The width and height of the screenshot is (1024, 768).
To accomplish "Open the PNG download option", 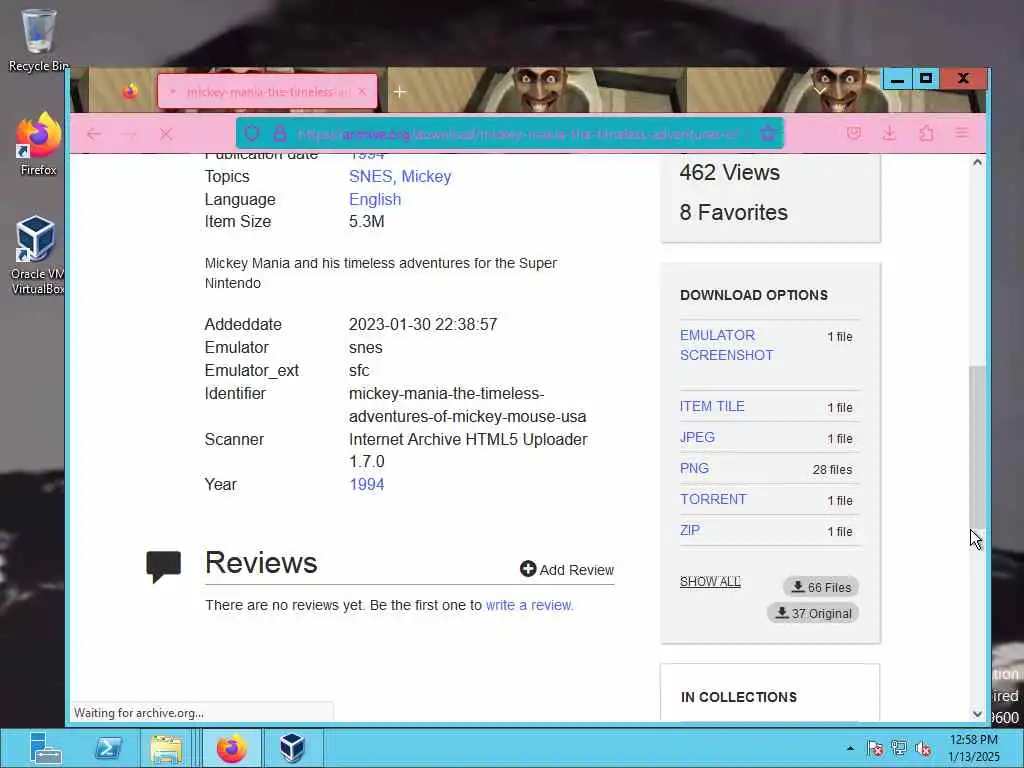I will (694, 468).
